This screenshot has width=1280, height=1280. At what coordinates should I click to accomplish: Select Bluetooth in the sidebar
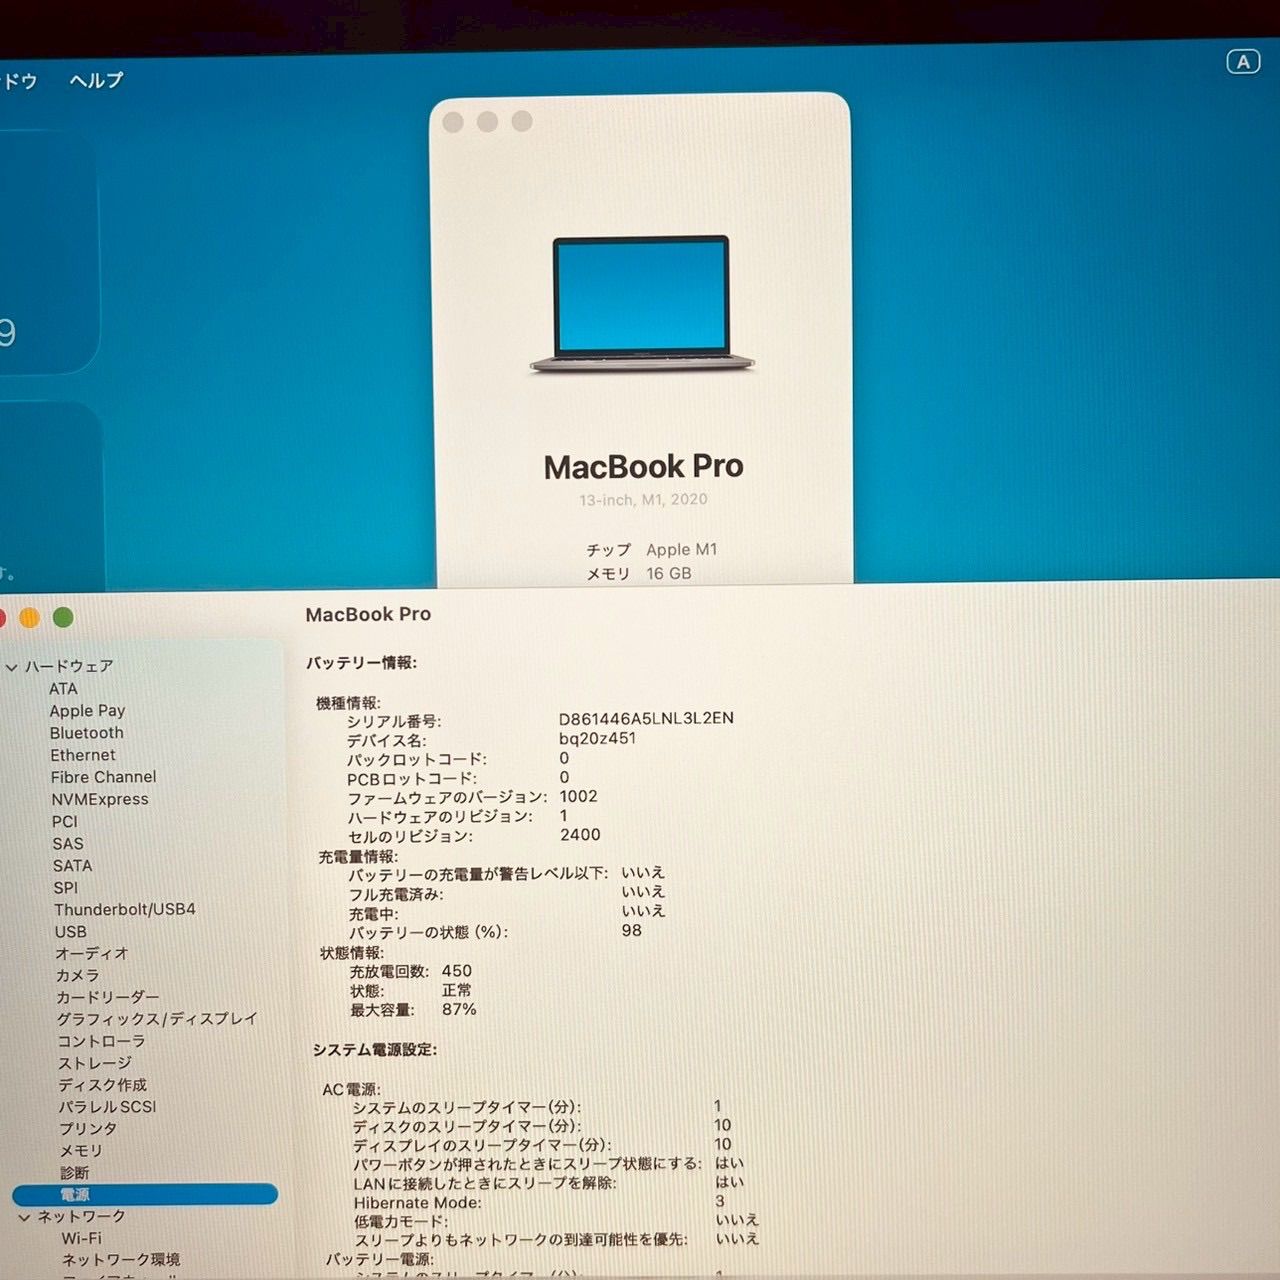(x=87, y=733)
